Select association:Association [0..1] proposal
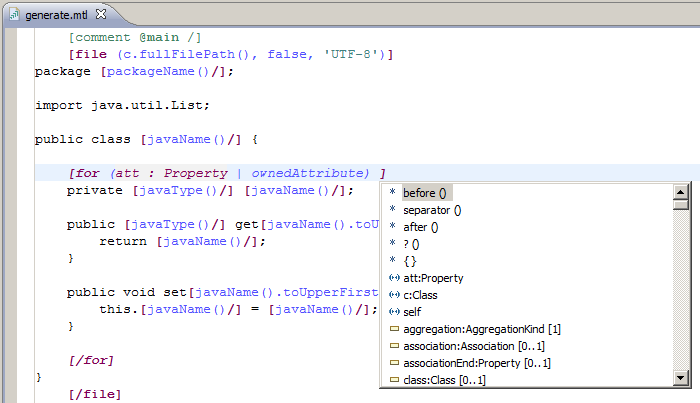 [474, 346]
